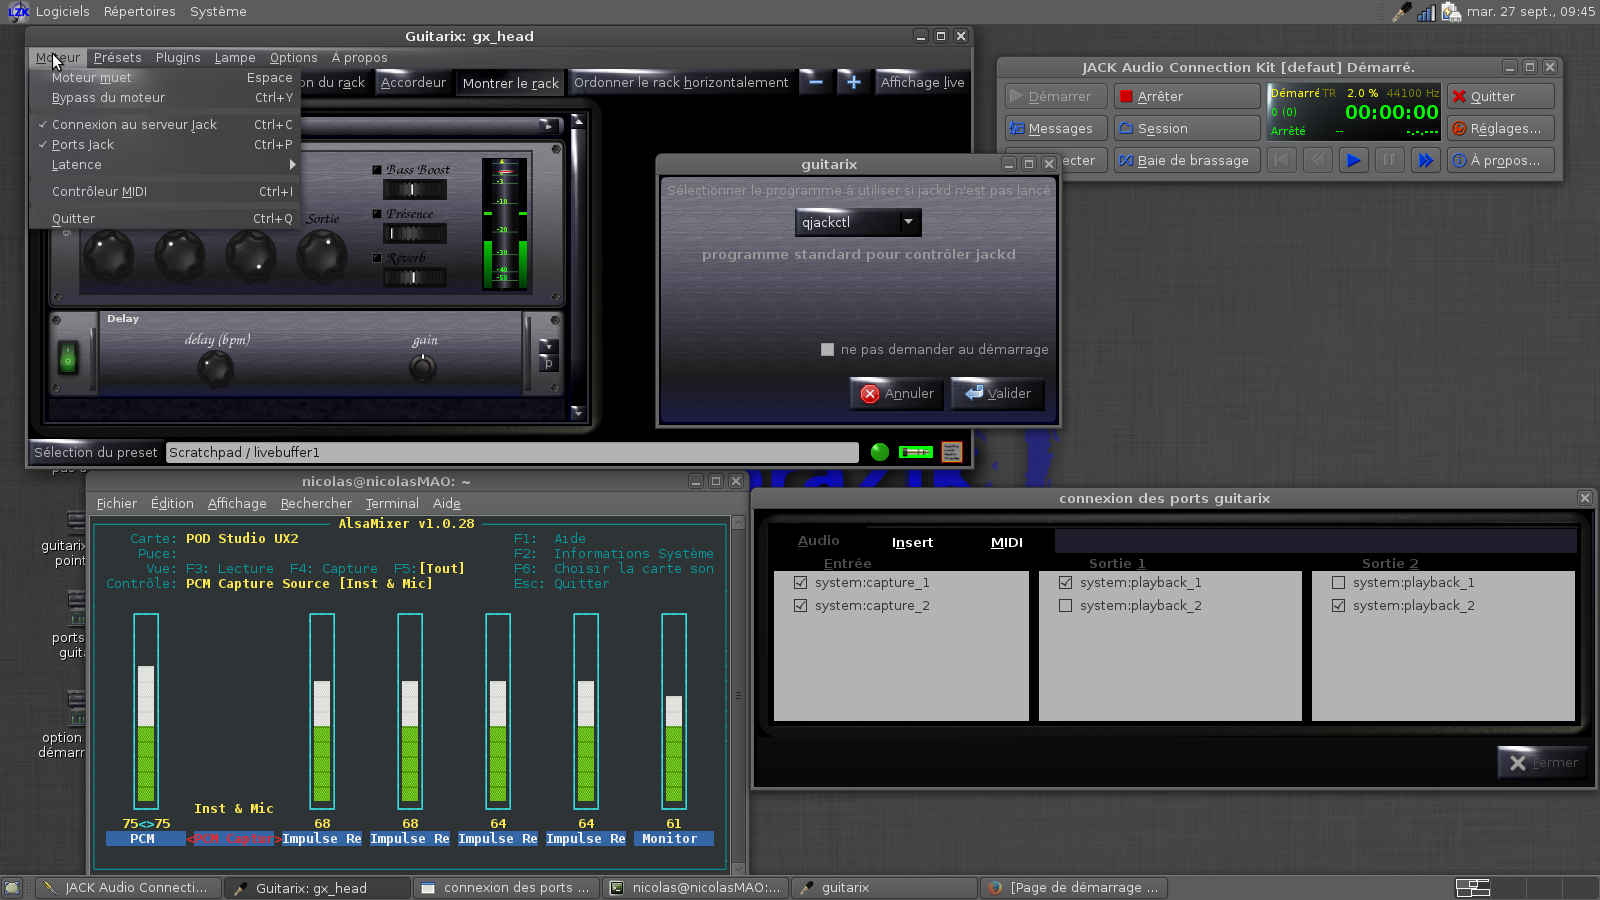Stop the JACK server with Arrêter
The height and width of the screenshot is (900, 1600).
click(x=1187, y=96)
